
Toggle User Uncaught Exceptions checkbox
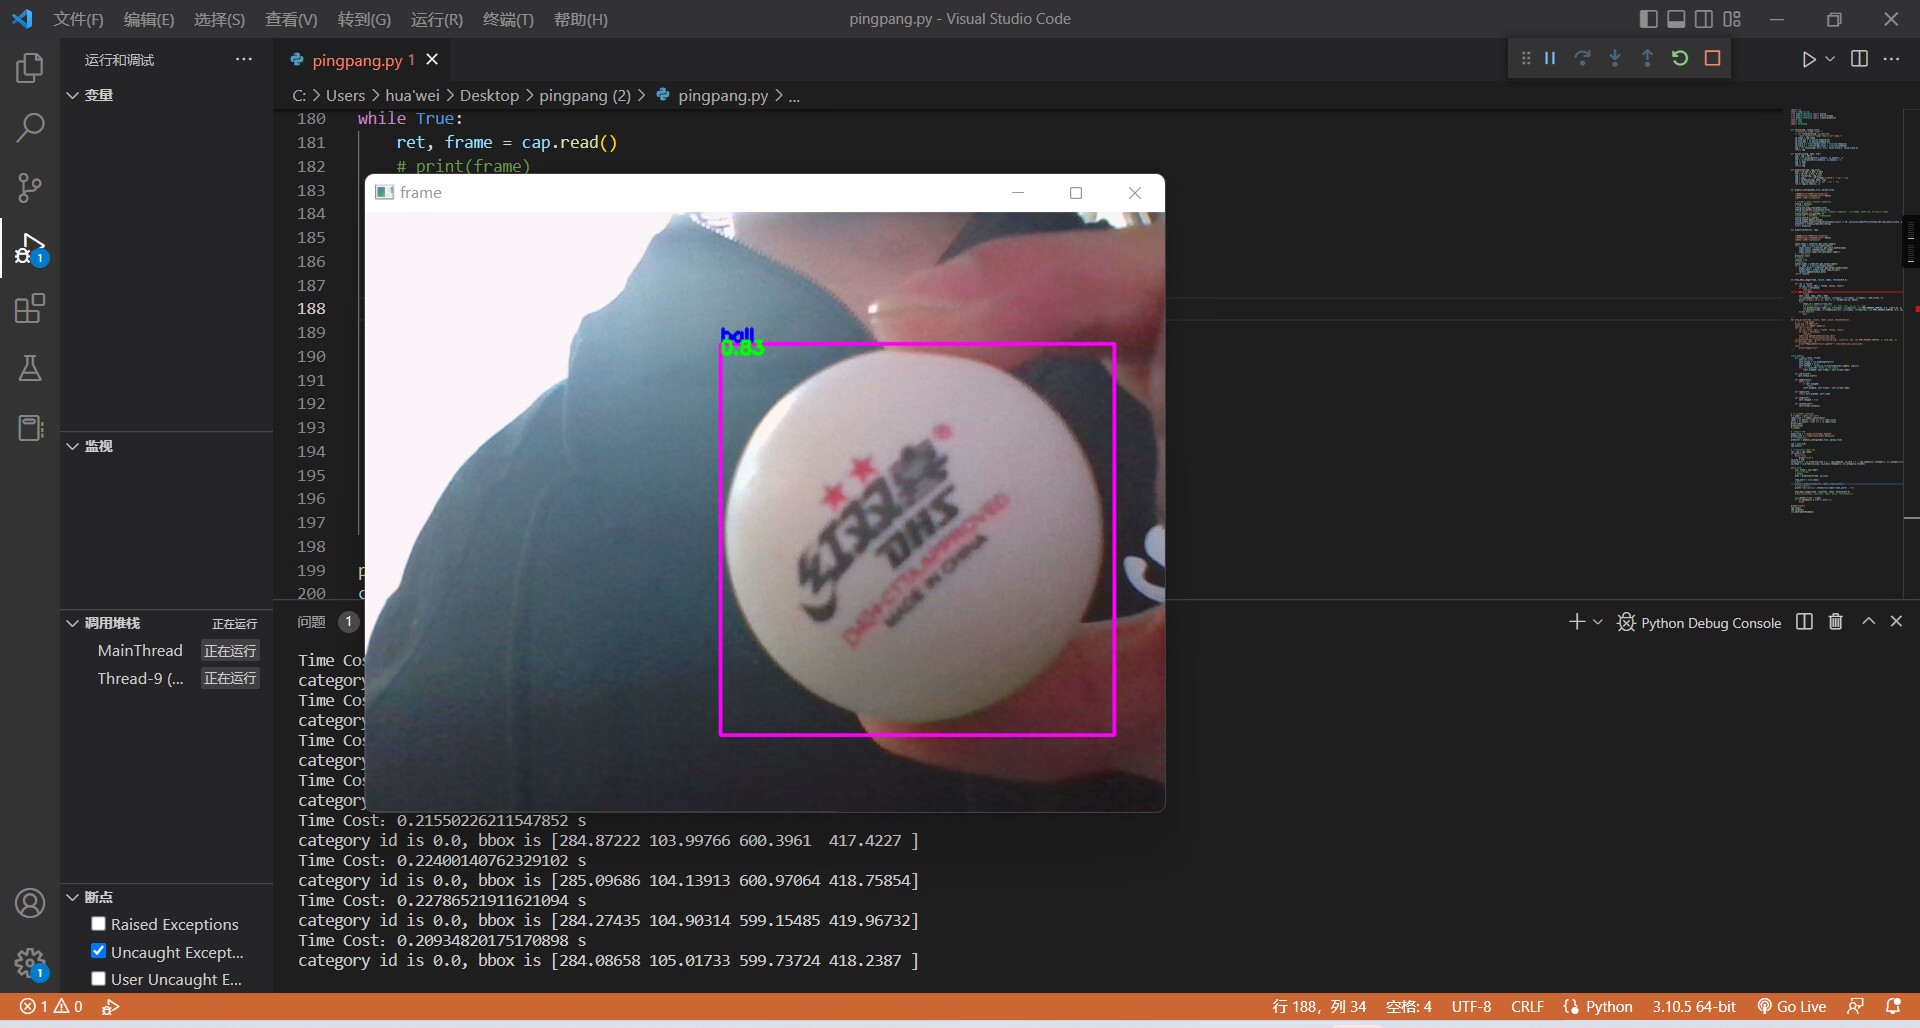pyautogui.click(x=98, y=979)
